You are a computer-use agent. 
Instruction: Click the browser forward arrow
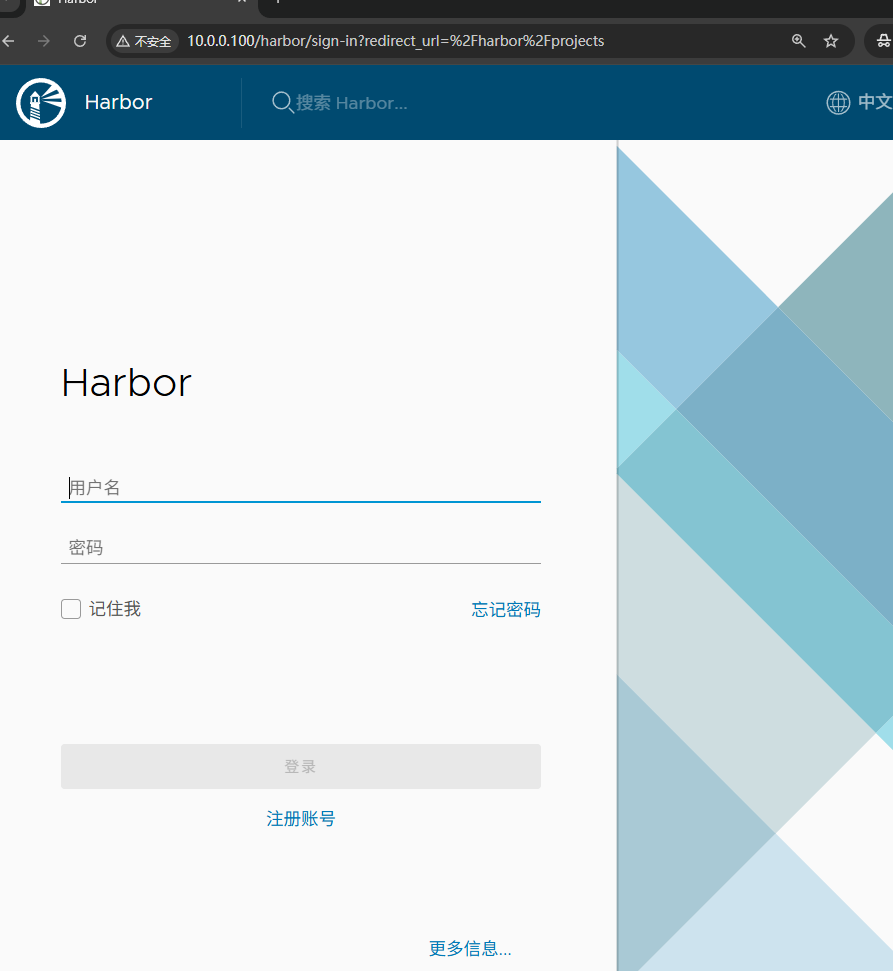[44, 41]
